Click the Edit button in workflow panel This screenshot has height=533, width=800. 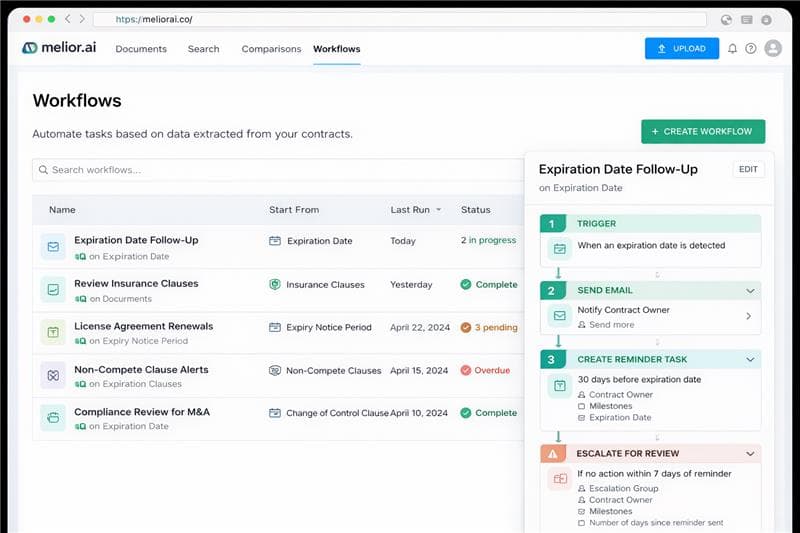click(x=748, y=170)
